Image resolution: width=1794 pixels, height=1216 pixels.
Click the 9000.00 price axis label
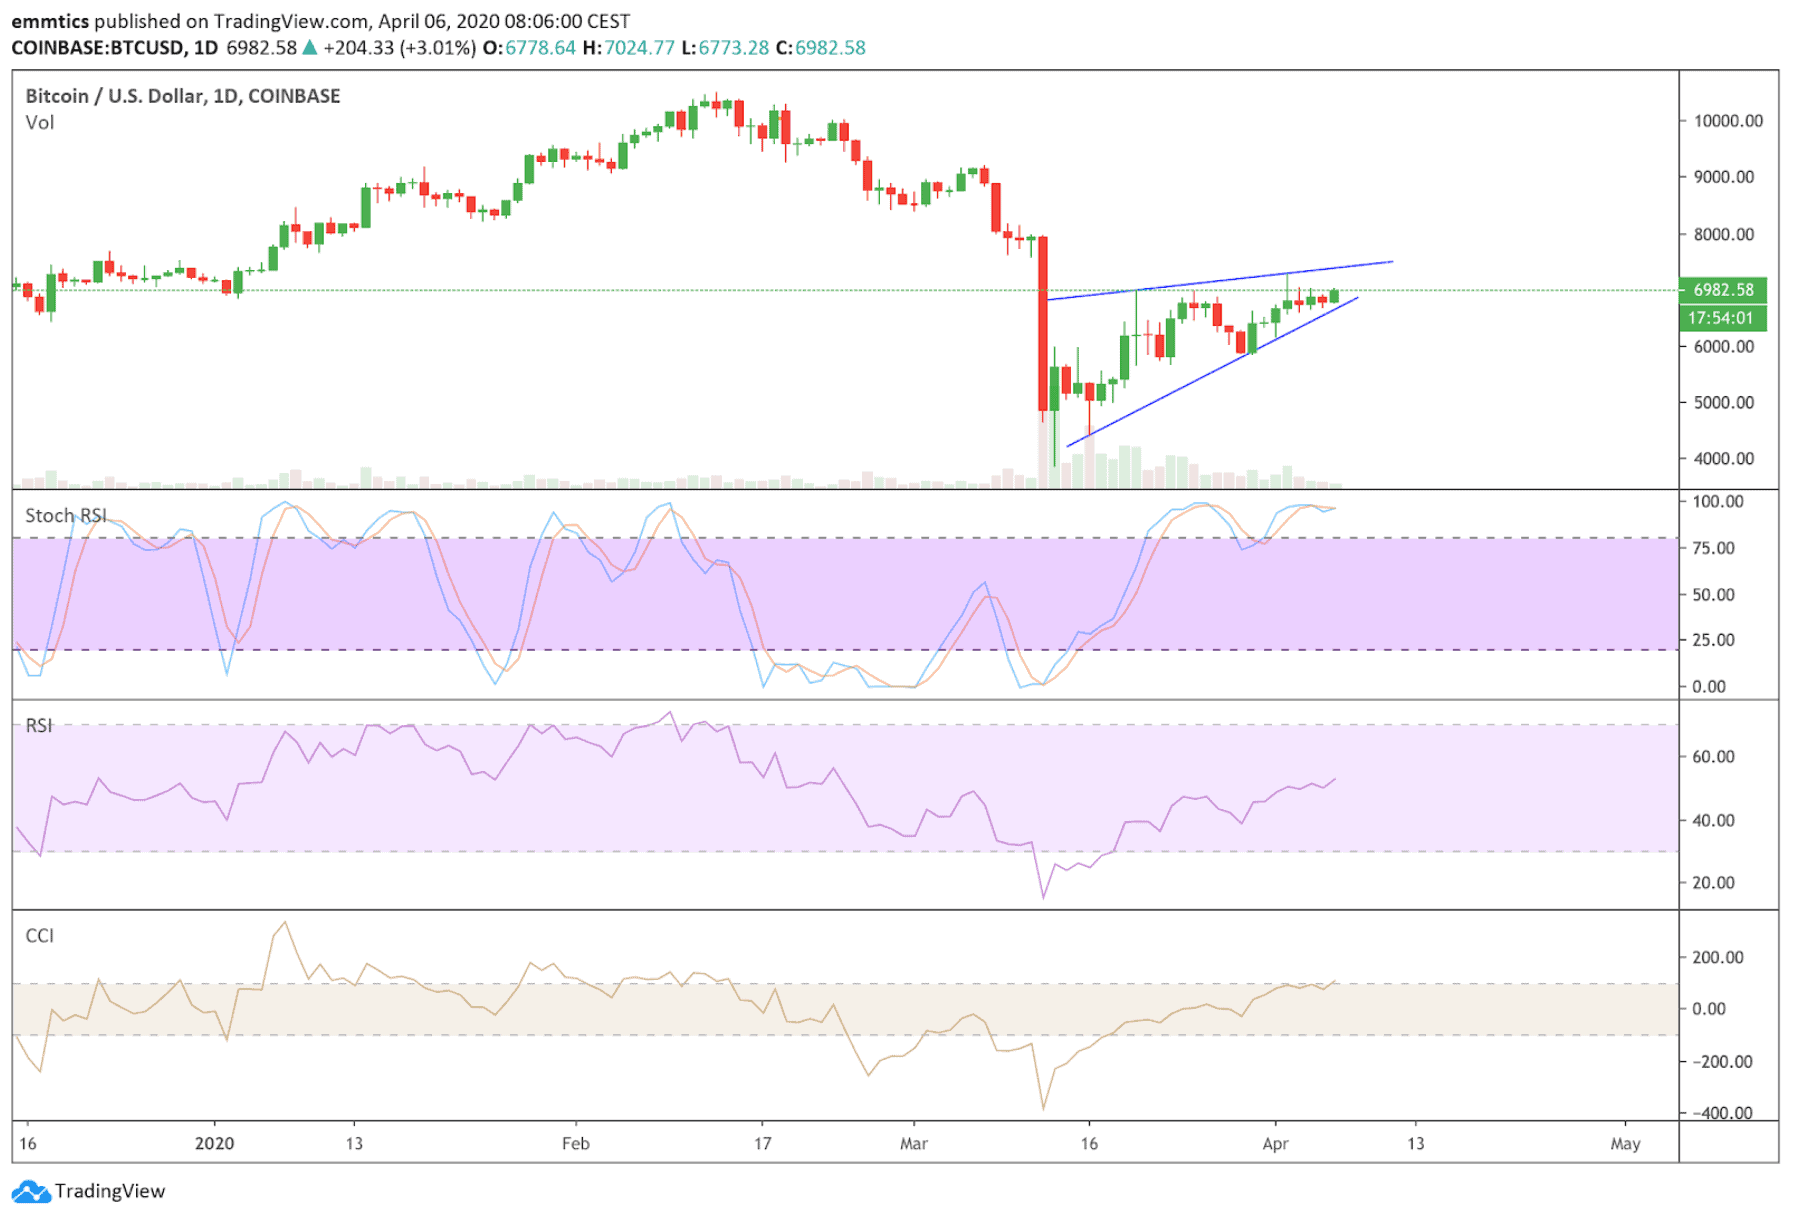point(1724,177)
